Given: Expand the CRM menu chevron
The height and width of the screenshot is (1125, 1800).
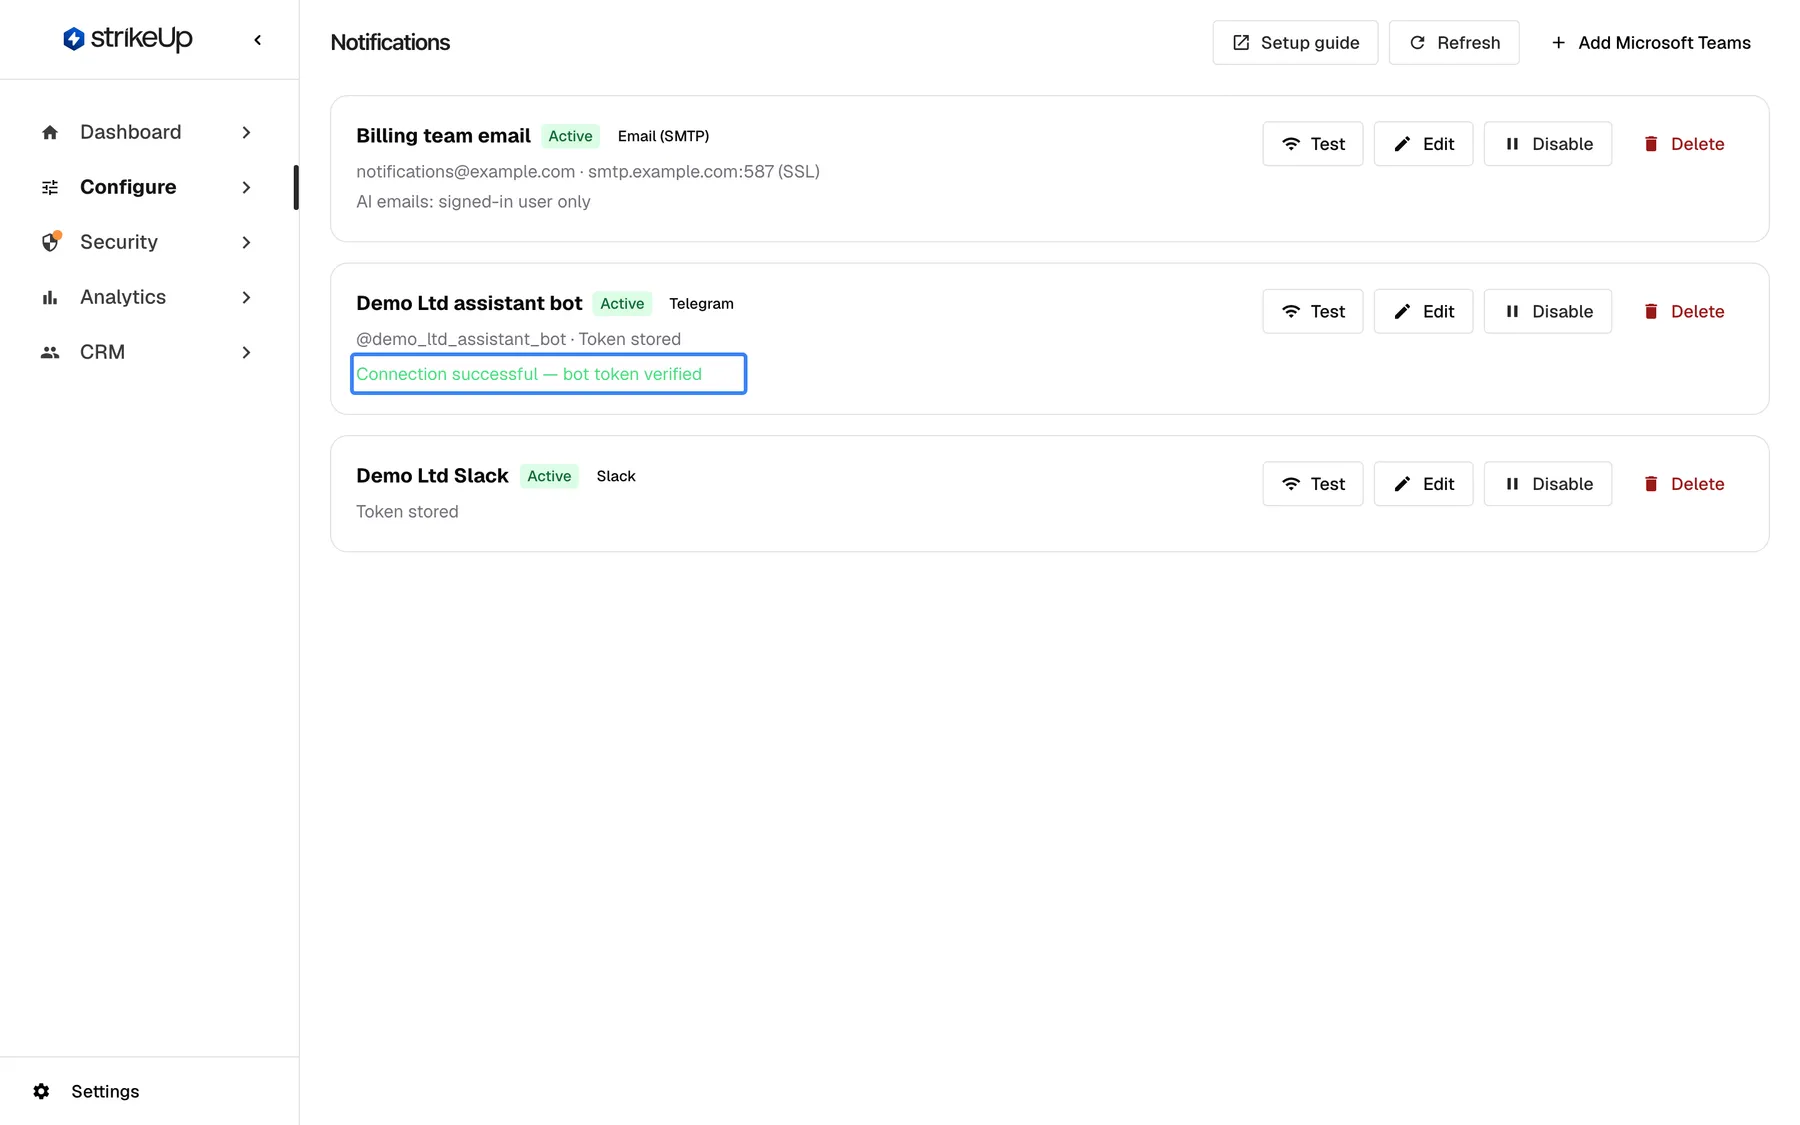Looking at the screenshot, I should (x=246, y=352).
